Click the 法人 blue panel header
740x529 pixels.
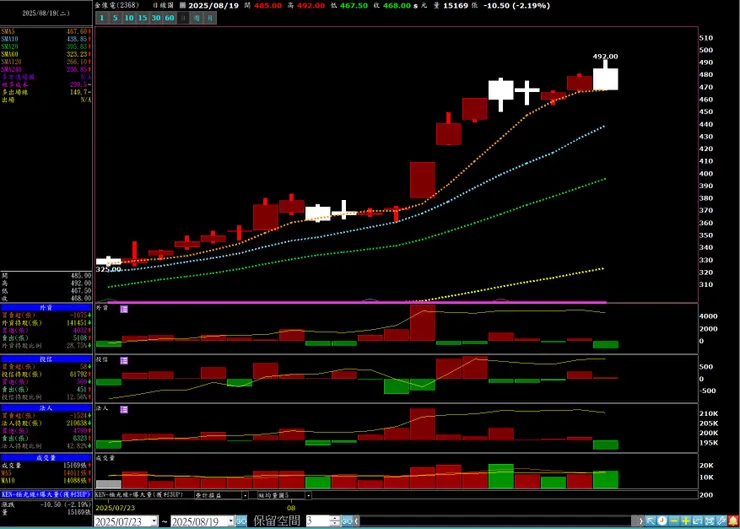46,408
